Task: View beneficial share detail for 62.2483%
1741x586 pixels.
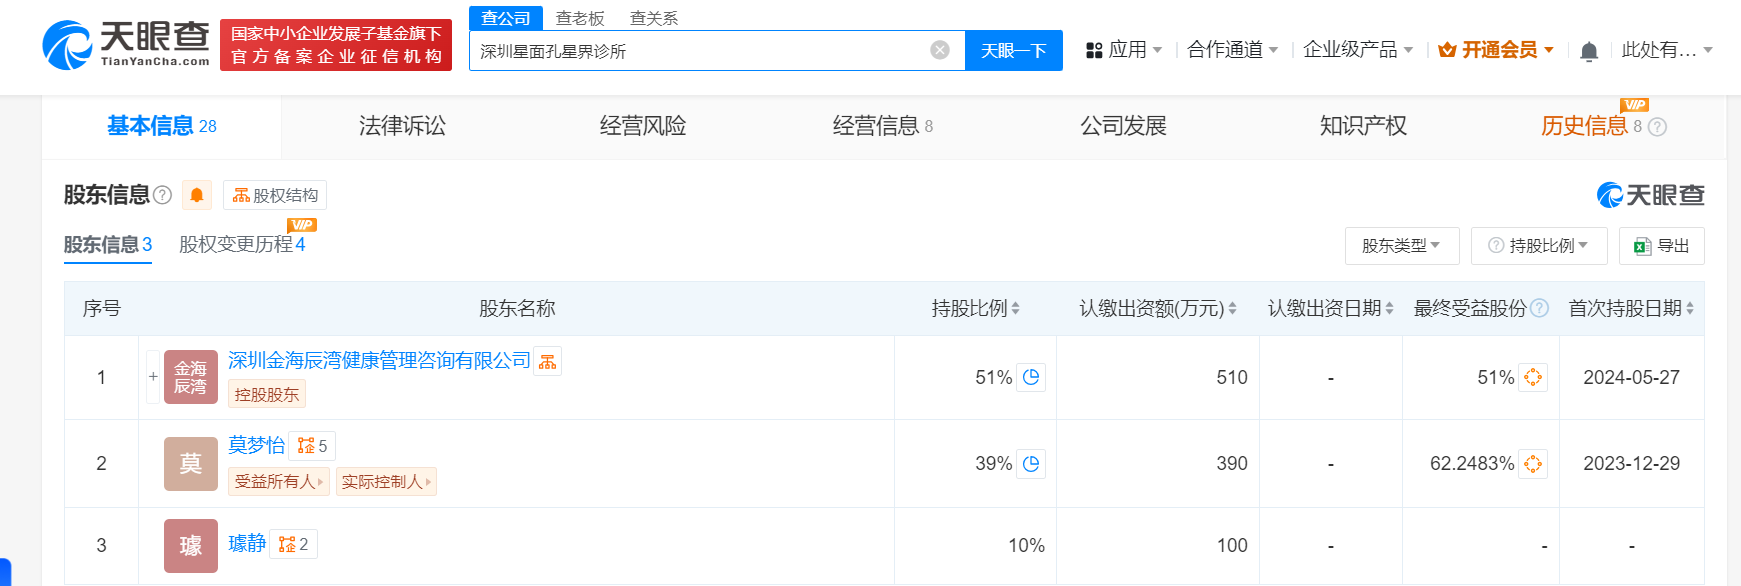Action: [1532, 463]
